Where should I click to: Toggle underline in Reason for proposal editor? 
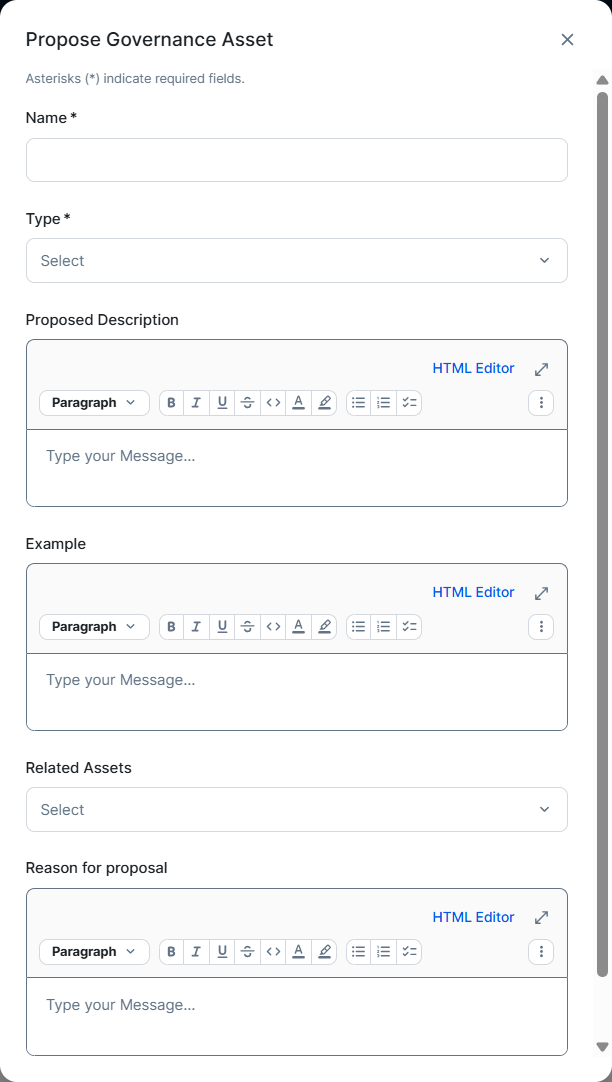[x=222, y=952]
